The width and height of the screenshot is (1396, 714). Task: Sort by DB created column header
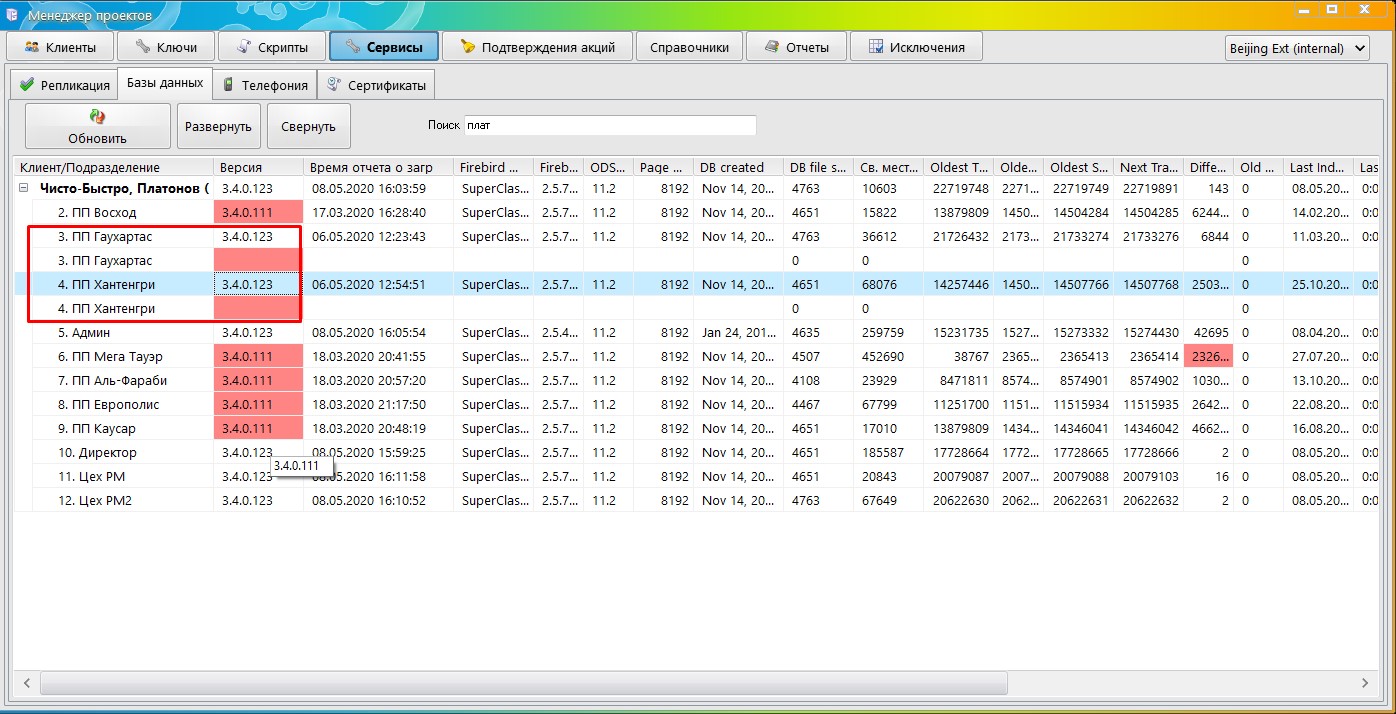pyautogui.click(x=738, y=167)
